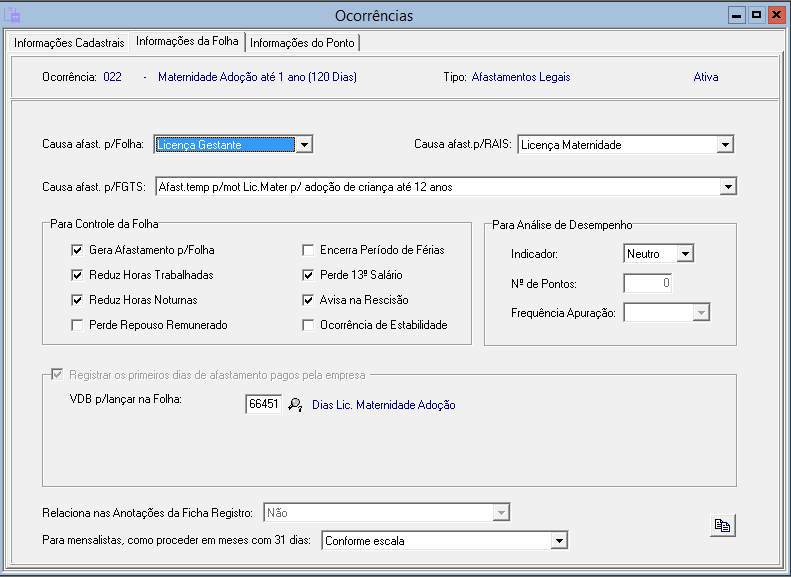The width and height of the screenshot is (791, 577).
Task: Click the copy documents icon button
Action: [x=722, y=526]
